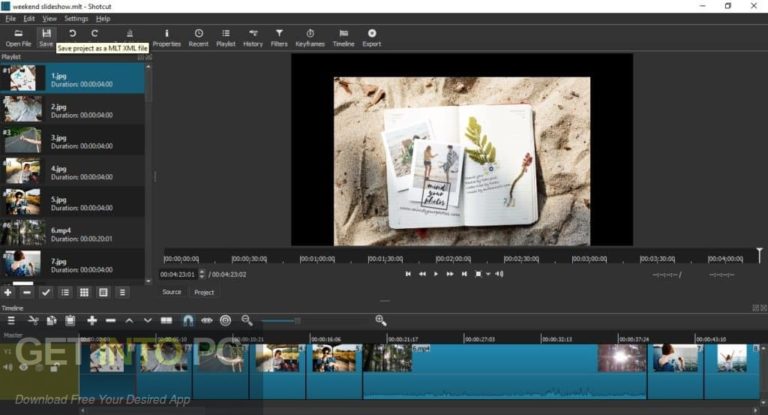768x415 pixels.
Task: Open the Properties panel
Action: coord(167,38)
